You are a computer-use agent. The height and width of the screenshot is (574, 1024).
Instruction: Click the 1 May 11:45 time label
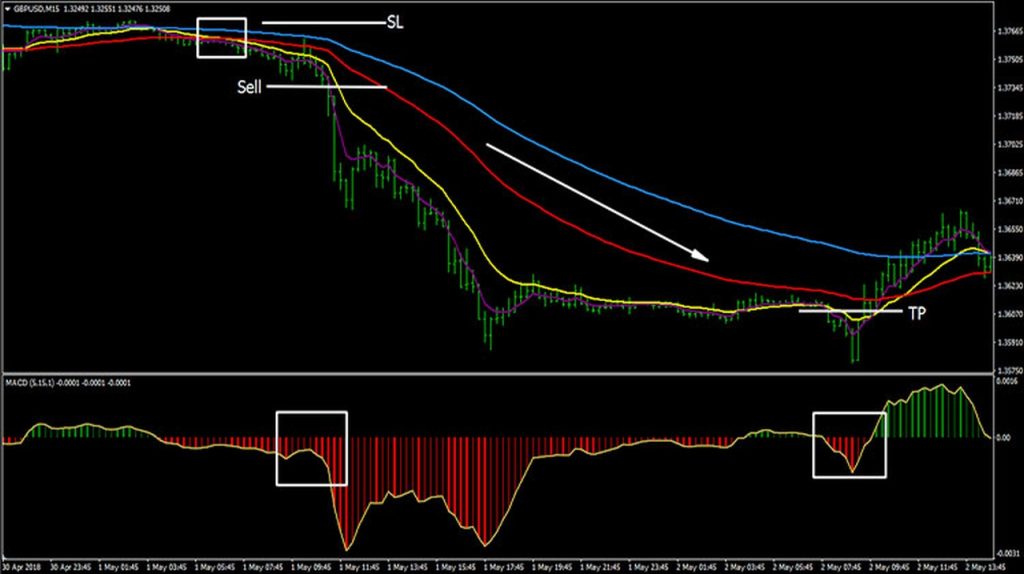[362, 567]
